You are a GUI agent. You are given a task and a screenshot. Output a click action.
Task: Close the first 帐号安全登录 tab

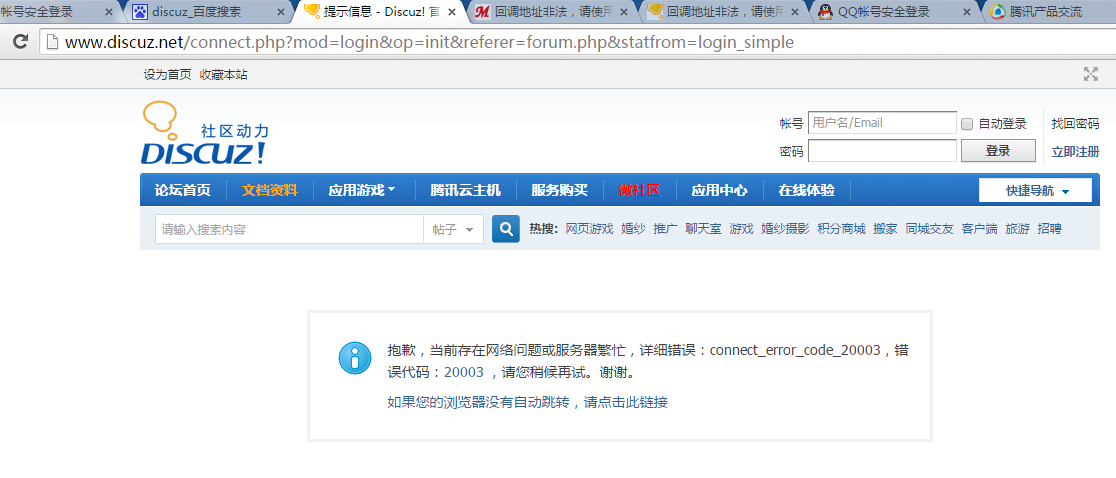[109, 12]
